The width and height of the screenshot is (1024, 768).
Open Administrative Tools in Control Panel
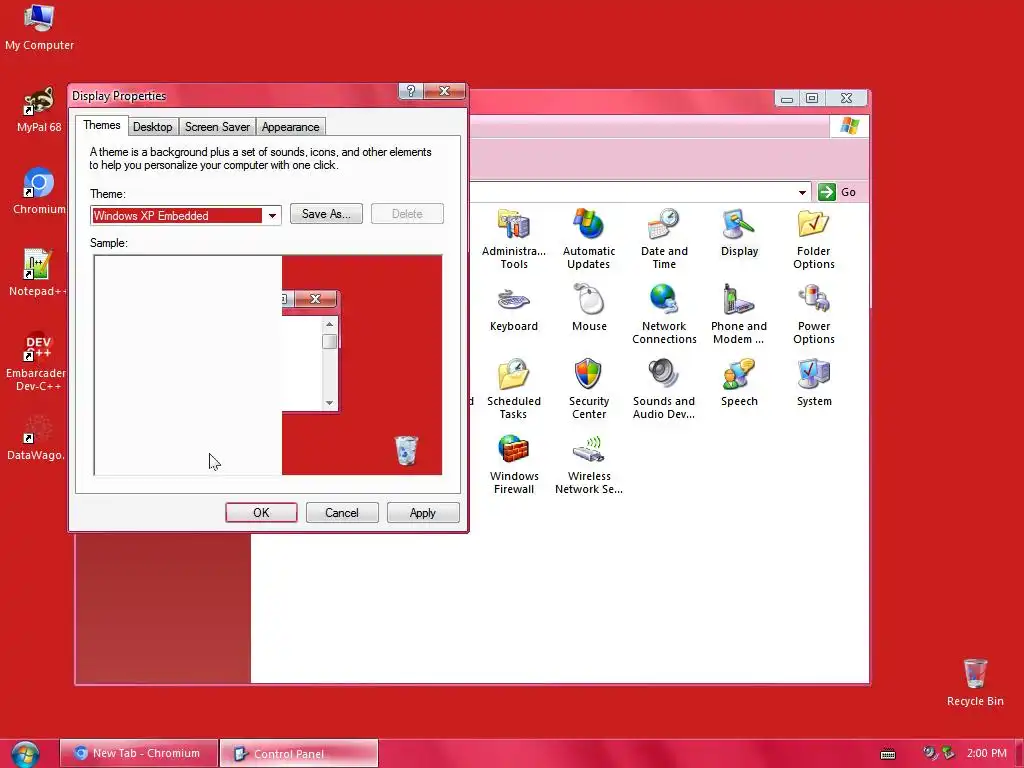(x=513, y=239)
